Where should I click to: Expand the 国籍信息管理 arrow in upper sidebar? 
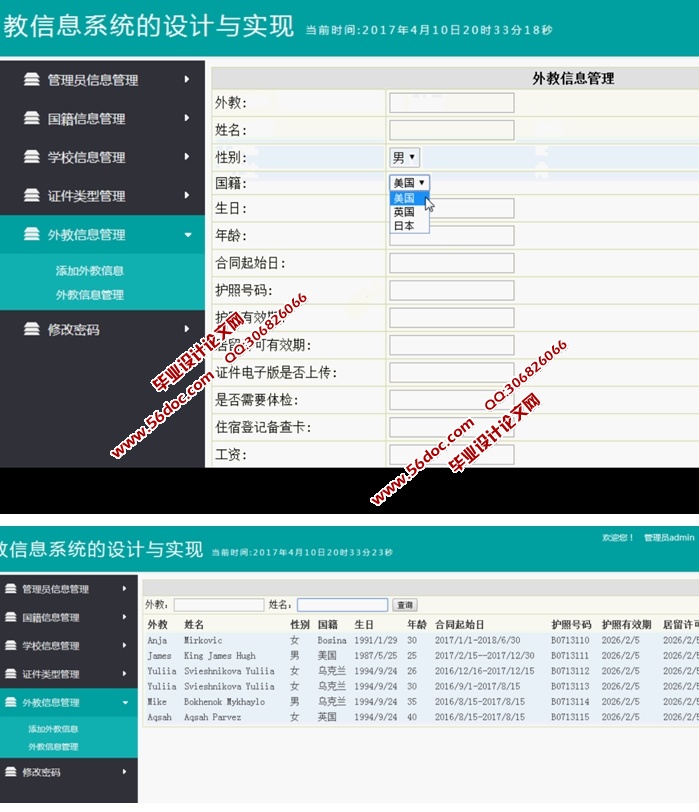pyautogui.click(x=187, y=118)
